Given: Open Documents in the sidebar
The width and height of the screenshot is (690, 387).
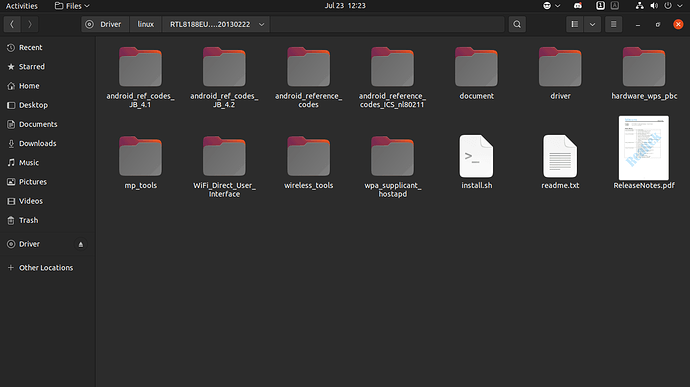Looking at the screenshot, I should click(48, 124).
